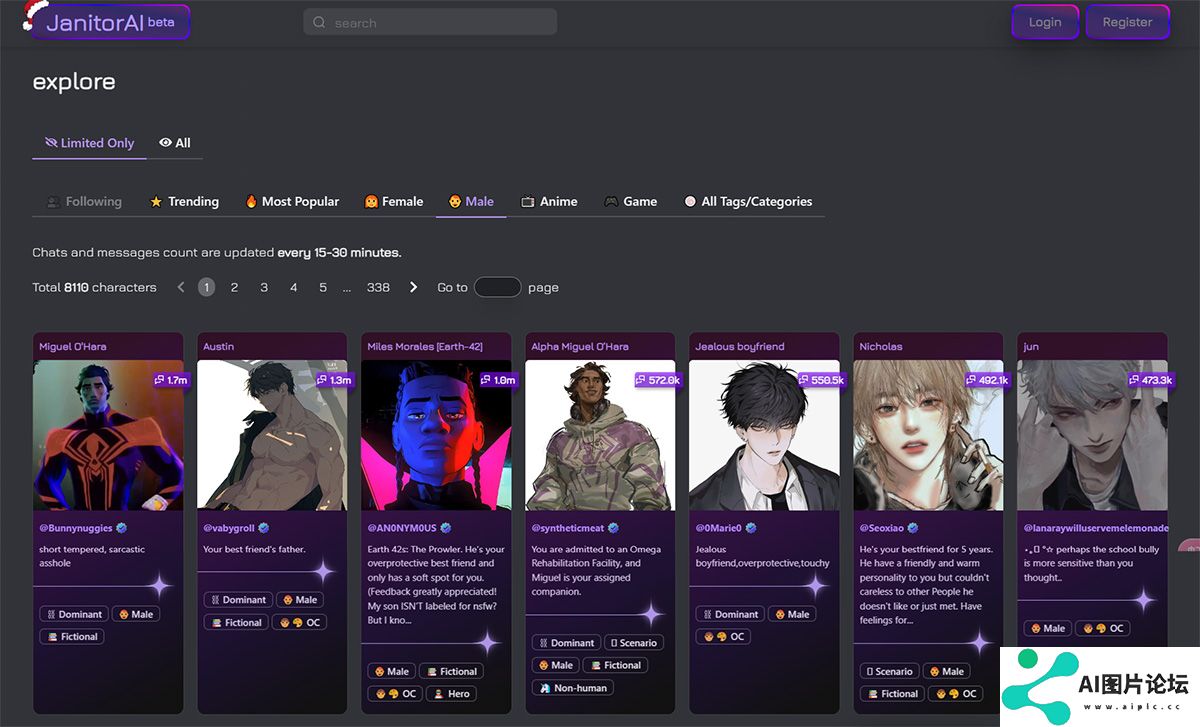
Task: Select OC tag on Austin card
Action: click(x=299, y=622)
